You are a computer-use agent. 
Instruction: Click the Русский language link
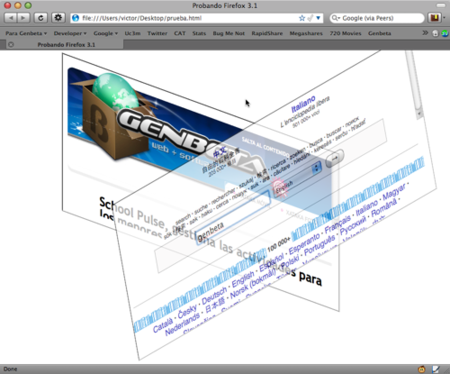353,227
